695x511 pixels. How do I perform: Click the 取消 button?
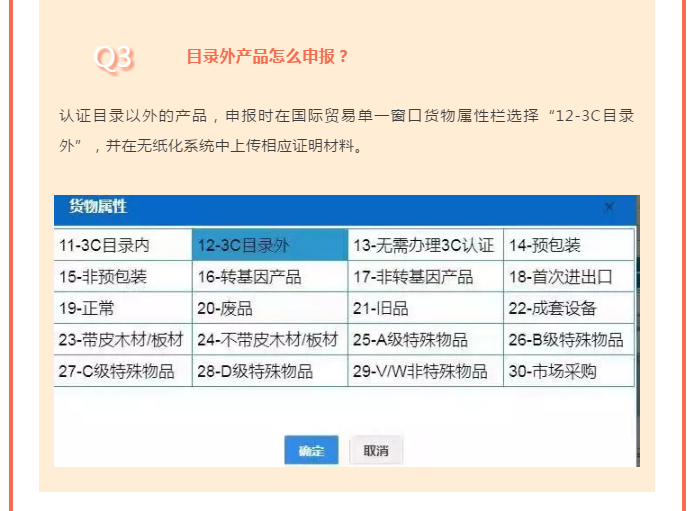click(376, 450)
